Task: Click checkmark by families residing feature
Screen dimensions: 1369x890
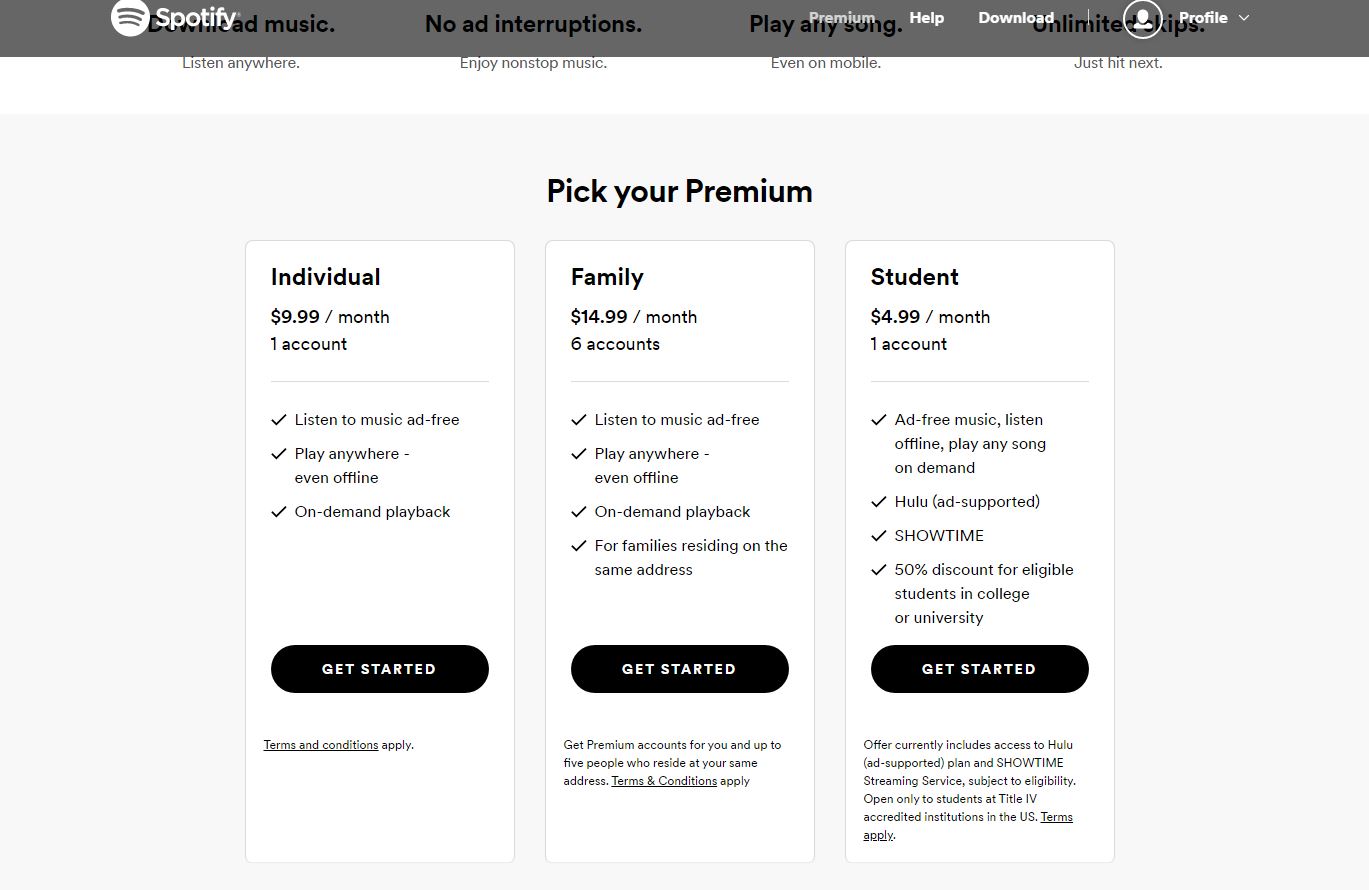Action: (579, 546)
